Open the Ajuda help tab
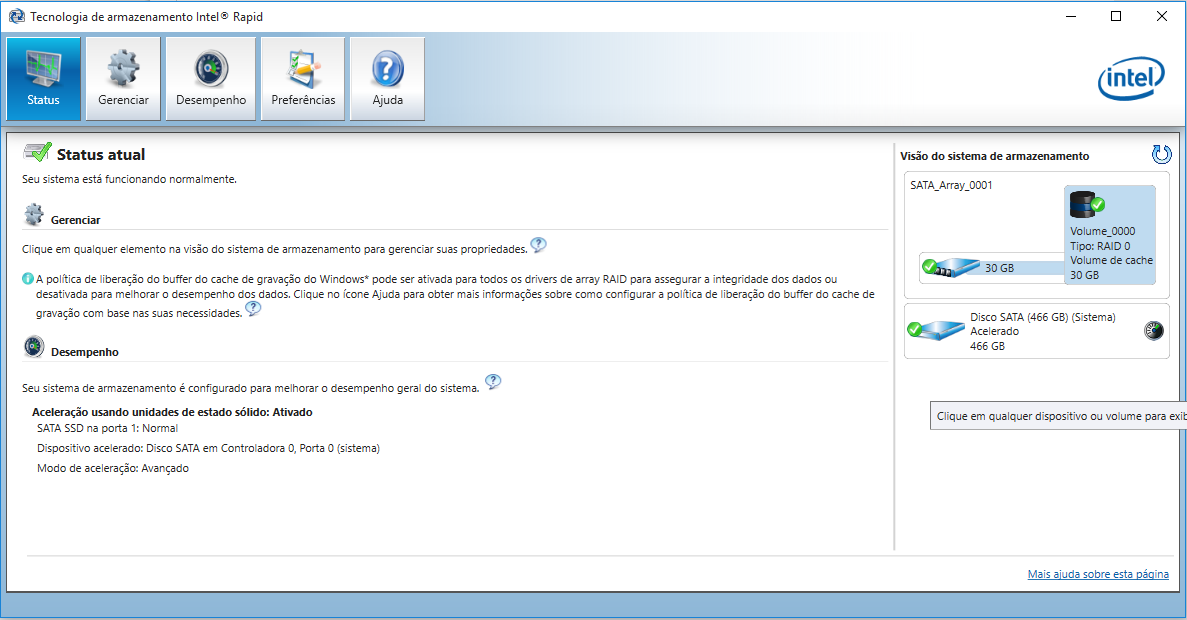Viewport: 1187px width, 620px height. [388, 79]
